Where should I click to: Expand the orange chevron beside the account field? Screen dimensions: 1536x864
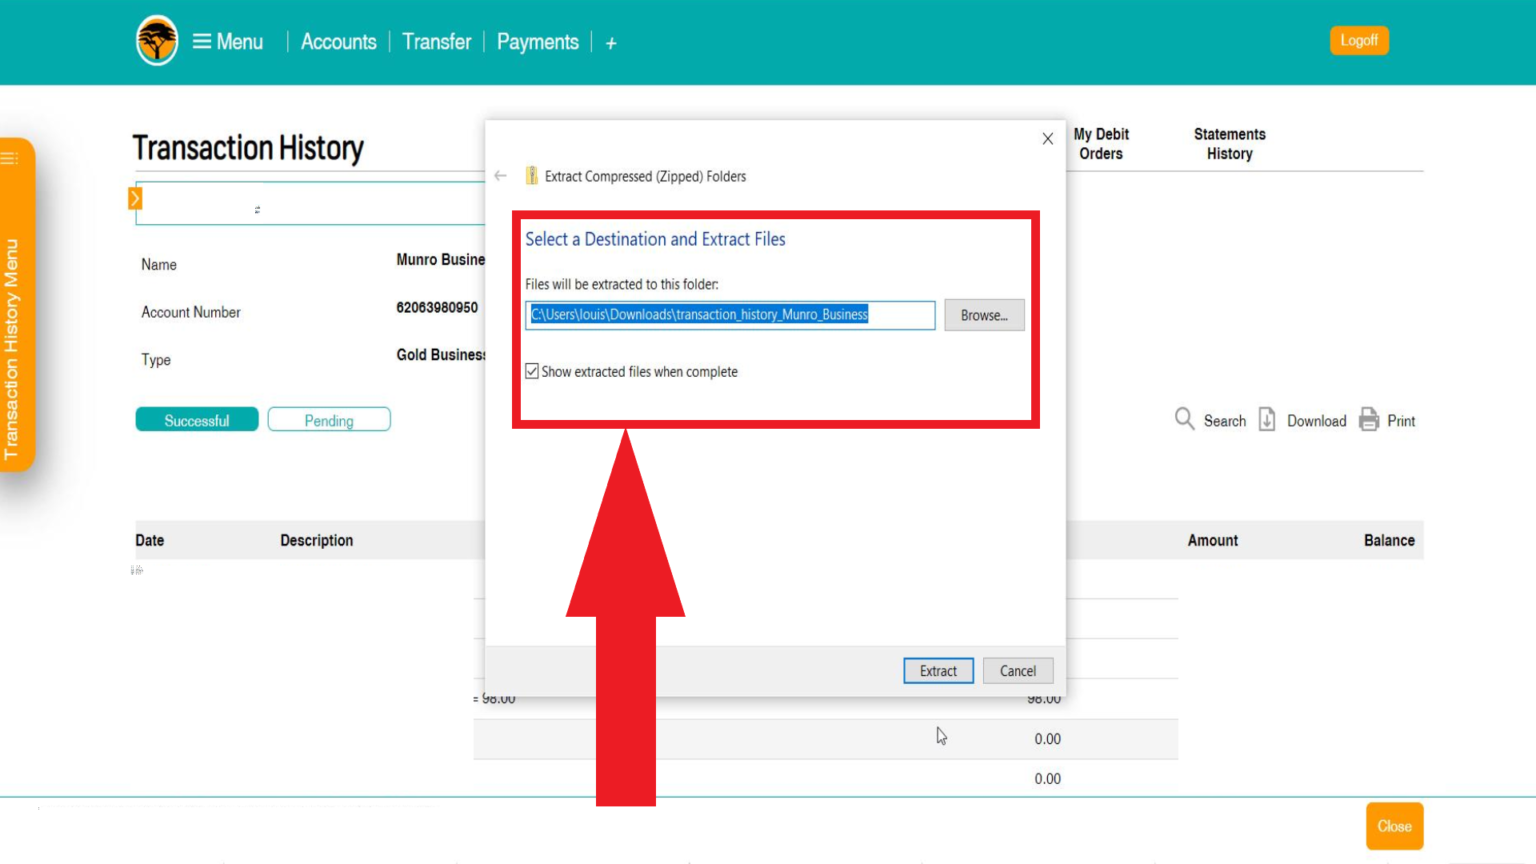[x=135, y=198]
